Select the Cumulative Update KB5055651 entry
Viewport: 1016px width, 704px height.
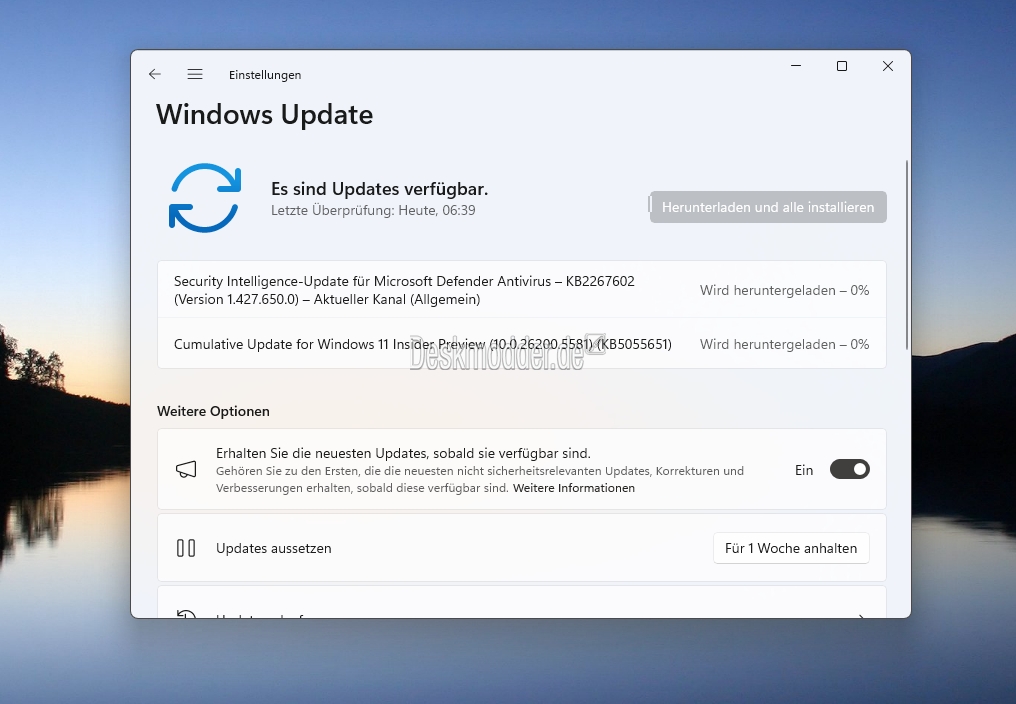pyautogui.click(x=522, y=344)
